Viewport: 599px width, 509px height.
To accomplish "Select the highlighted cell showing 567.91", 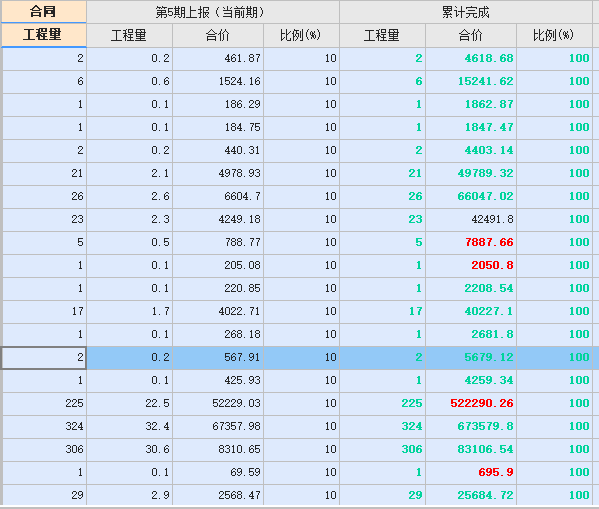I will coord(218,357).
